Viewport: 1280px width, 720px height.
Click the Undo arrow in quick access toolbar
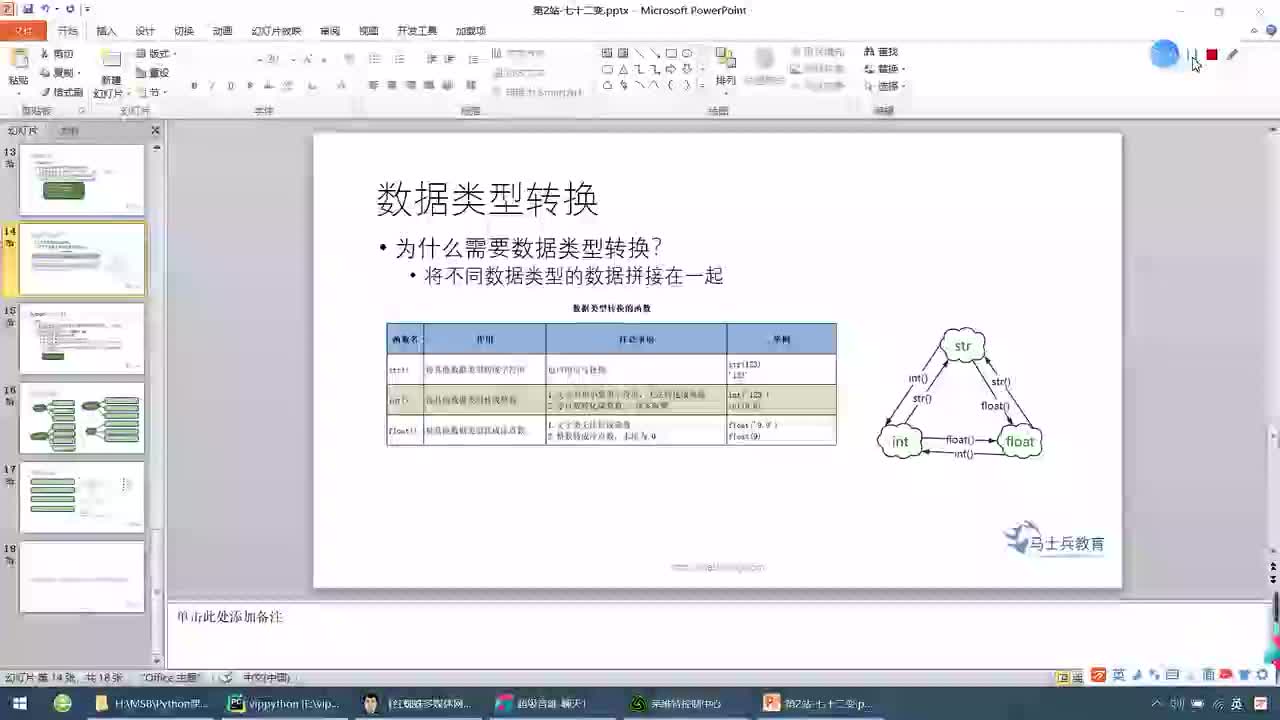tap(46, 9)
